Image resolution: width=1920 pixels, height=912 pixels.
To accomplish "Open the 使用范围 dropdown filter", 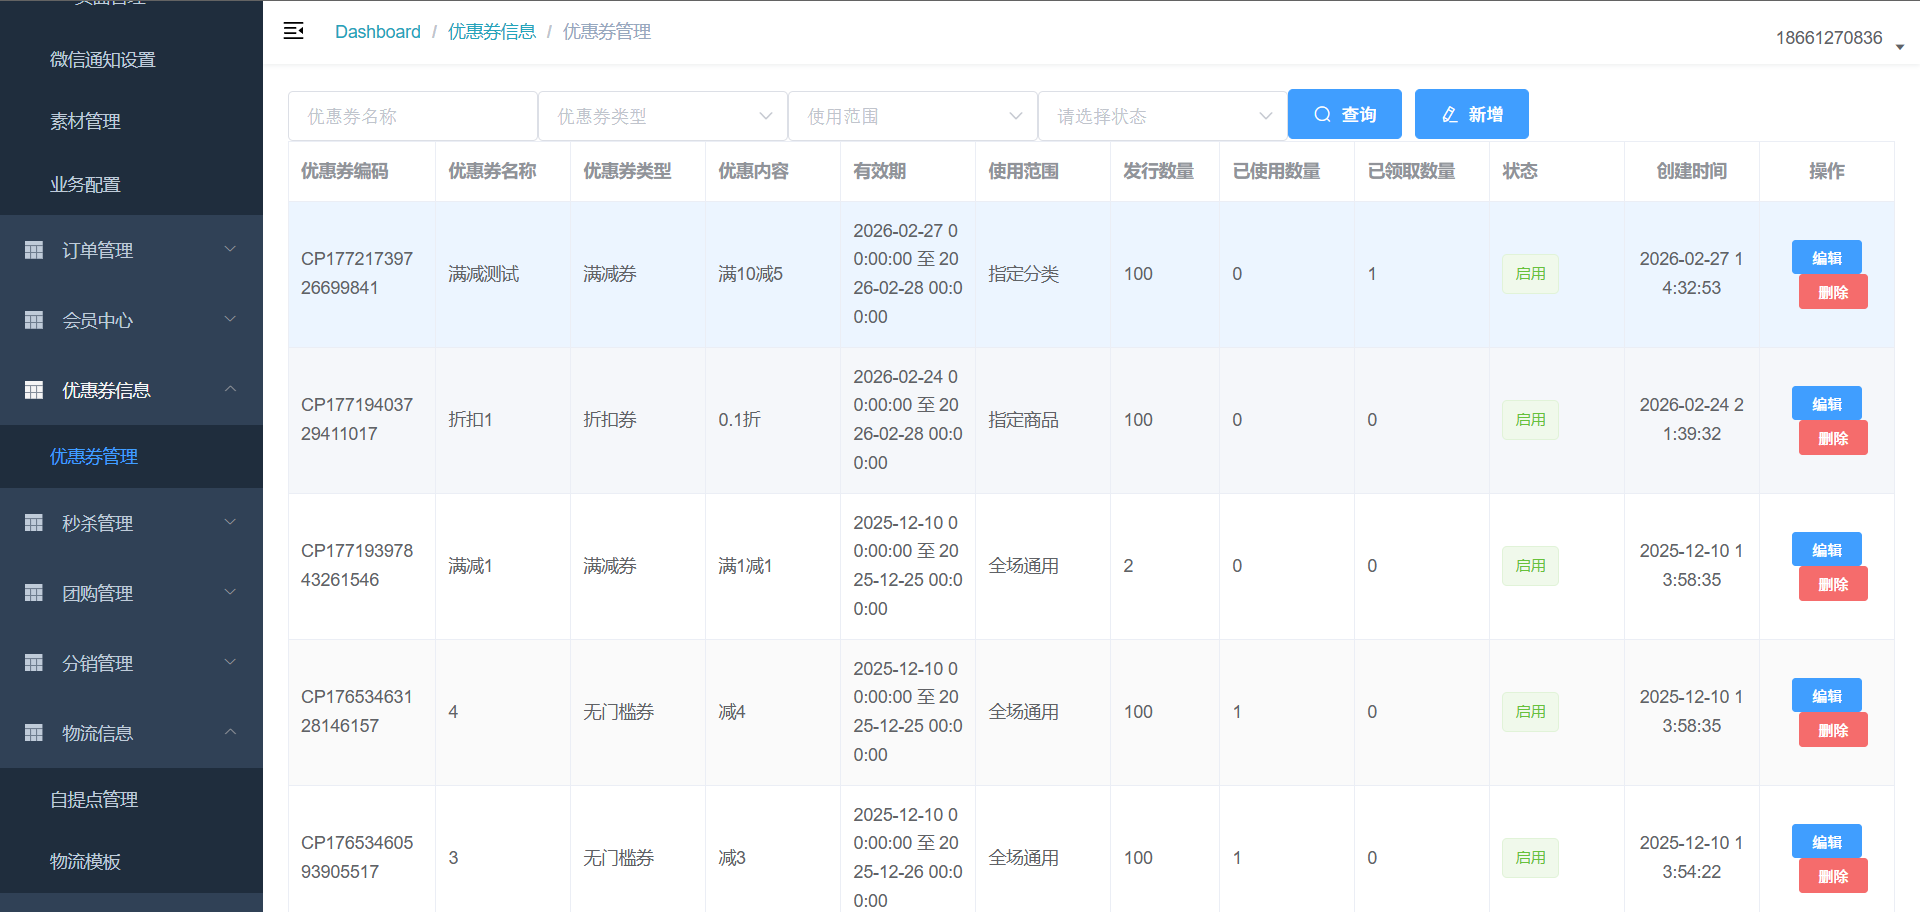I will pos(912,116).
